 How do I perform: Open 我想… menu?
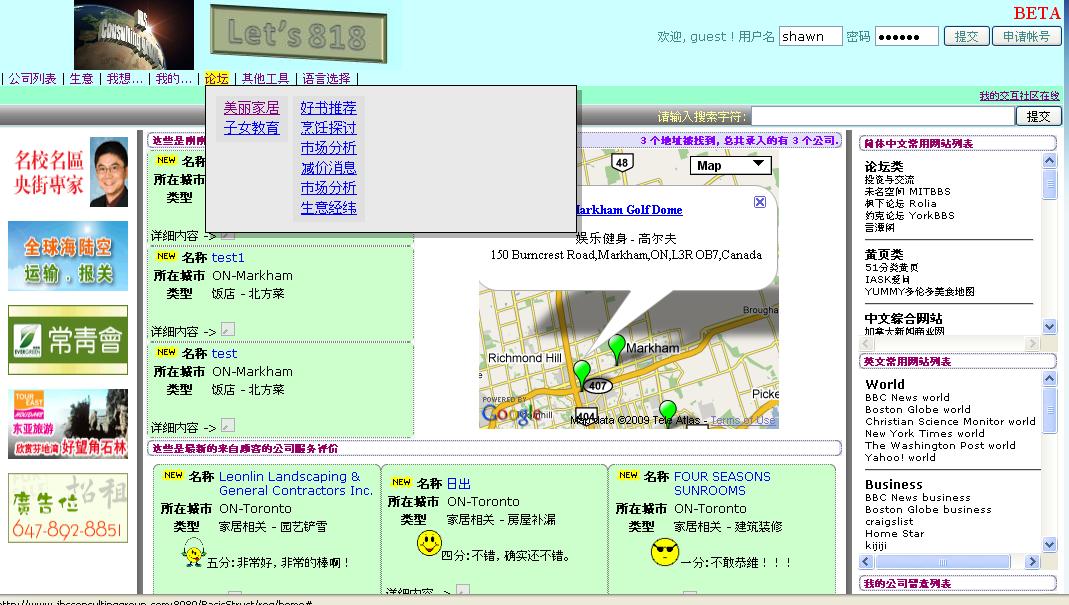[125, 79]
